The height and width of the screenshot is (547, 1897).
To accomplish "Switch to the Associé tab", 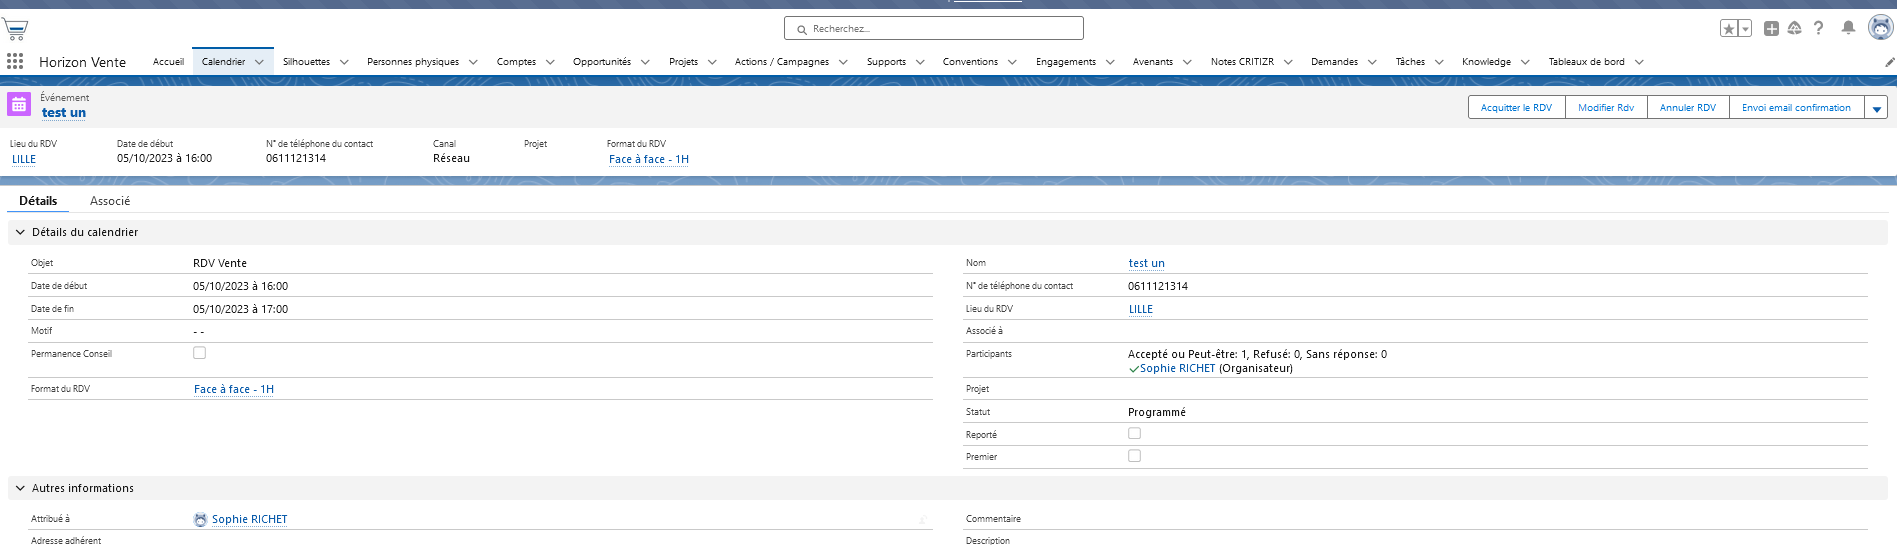I will point(110,201).
